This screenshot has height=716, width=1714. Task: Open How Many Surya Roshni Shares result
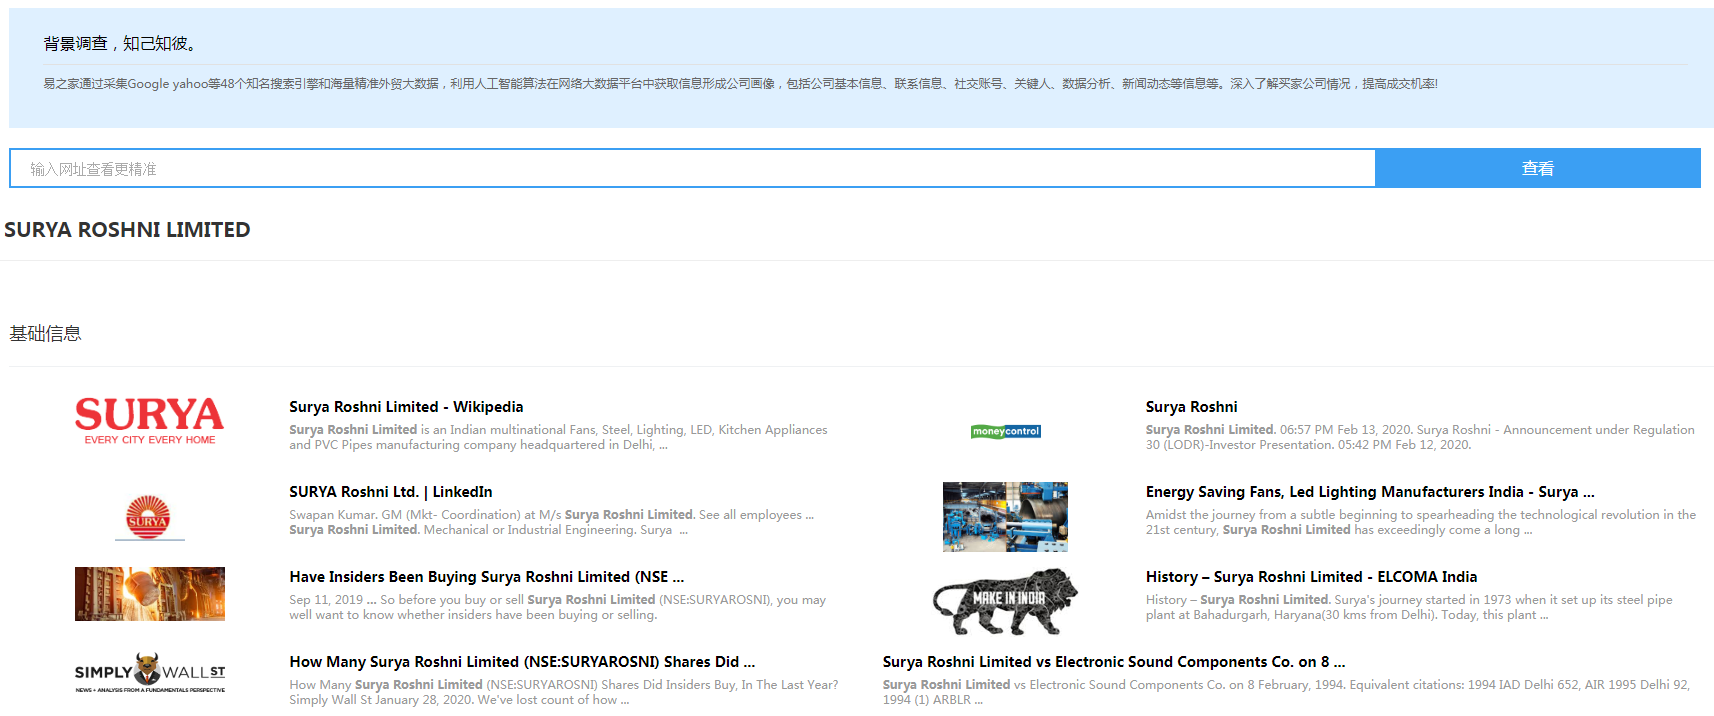point(522,662)
